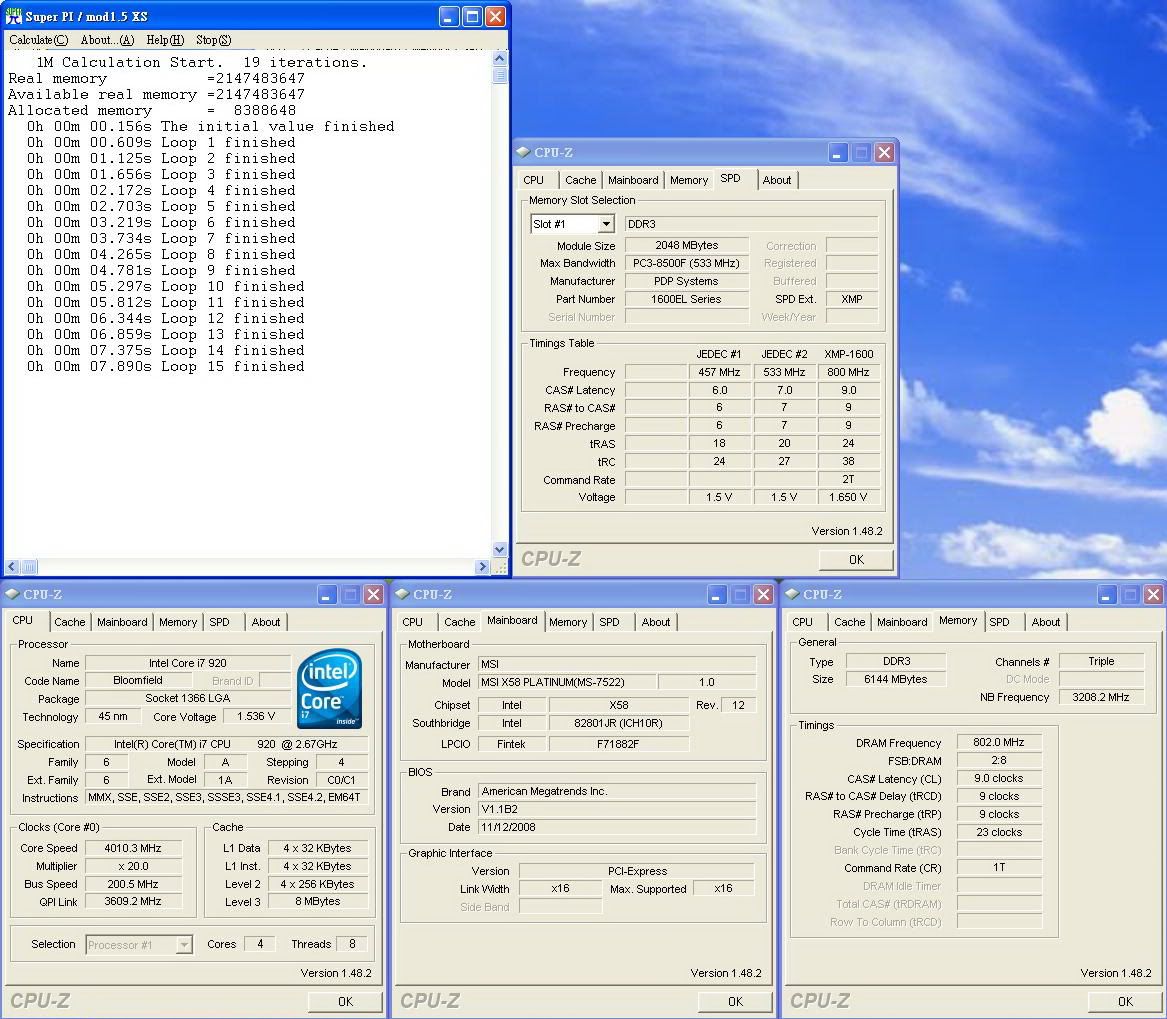Select CPU tab in Mainboard CPU-Z window
The height and width of the screenshot is (1019, 1167).
pyautogui.click(x=412, y=622)
